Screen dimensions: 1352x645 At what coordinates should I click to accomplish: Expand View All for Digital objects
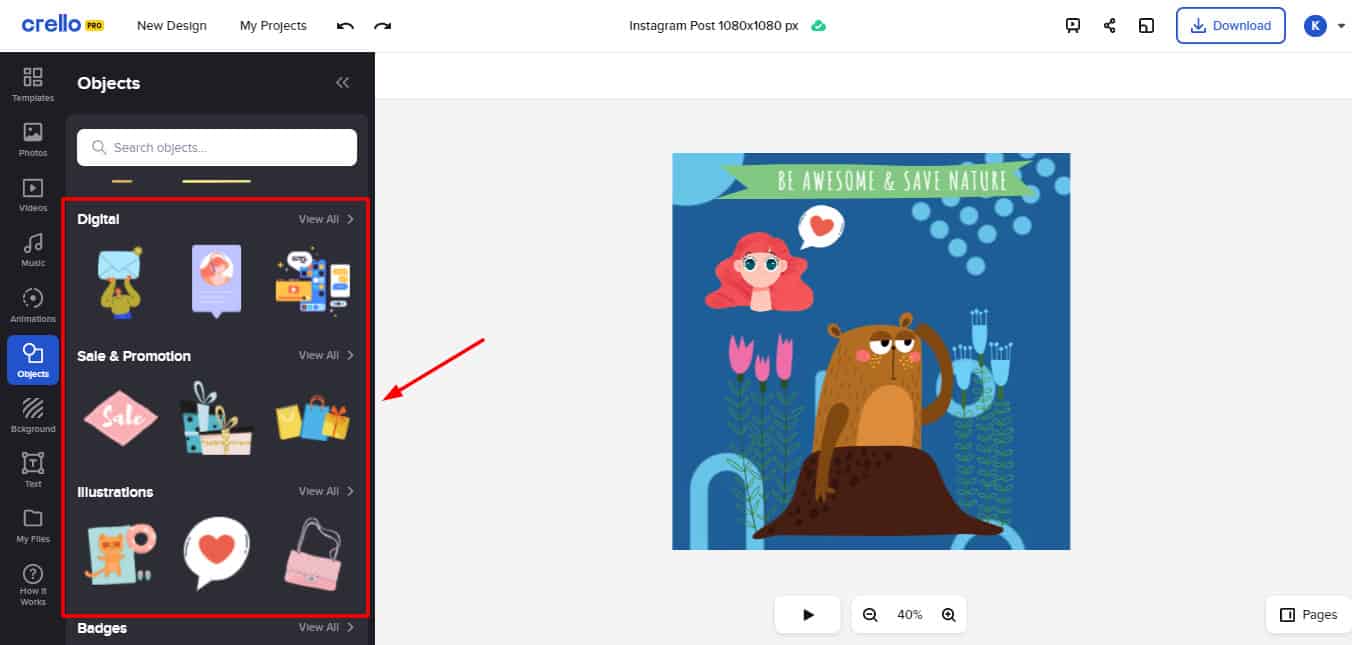[326, 219]
